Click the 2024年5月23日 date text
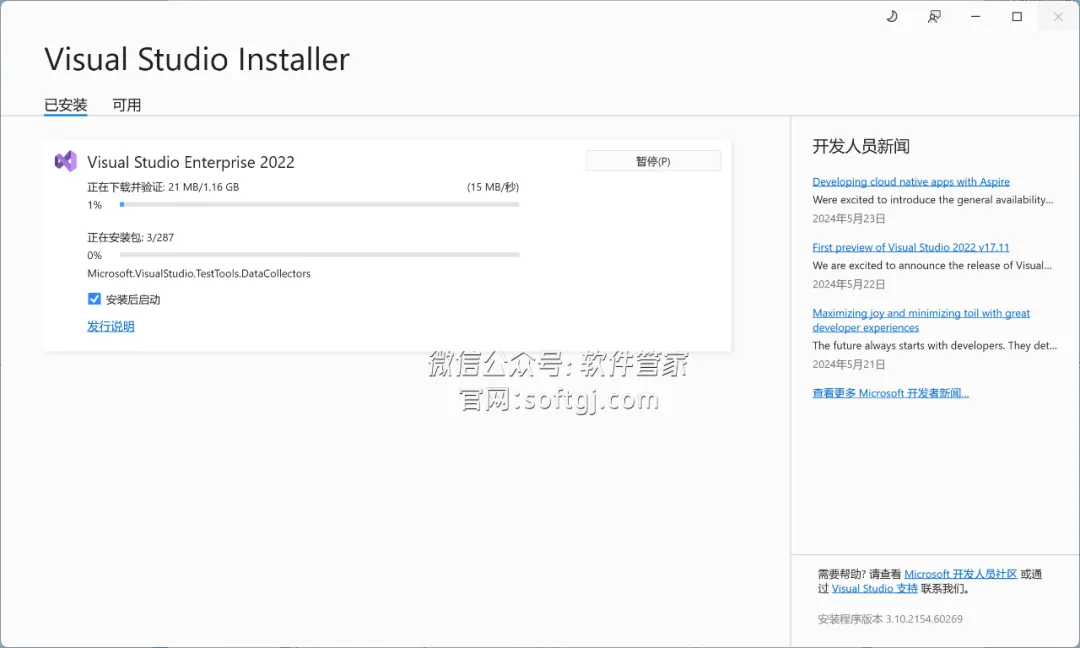This screenshot has width=1080, height=648. click(849, 218)
